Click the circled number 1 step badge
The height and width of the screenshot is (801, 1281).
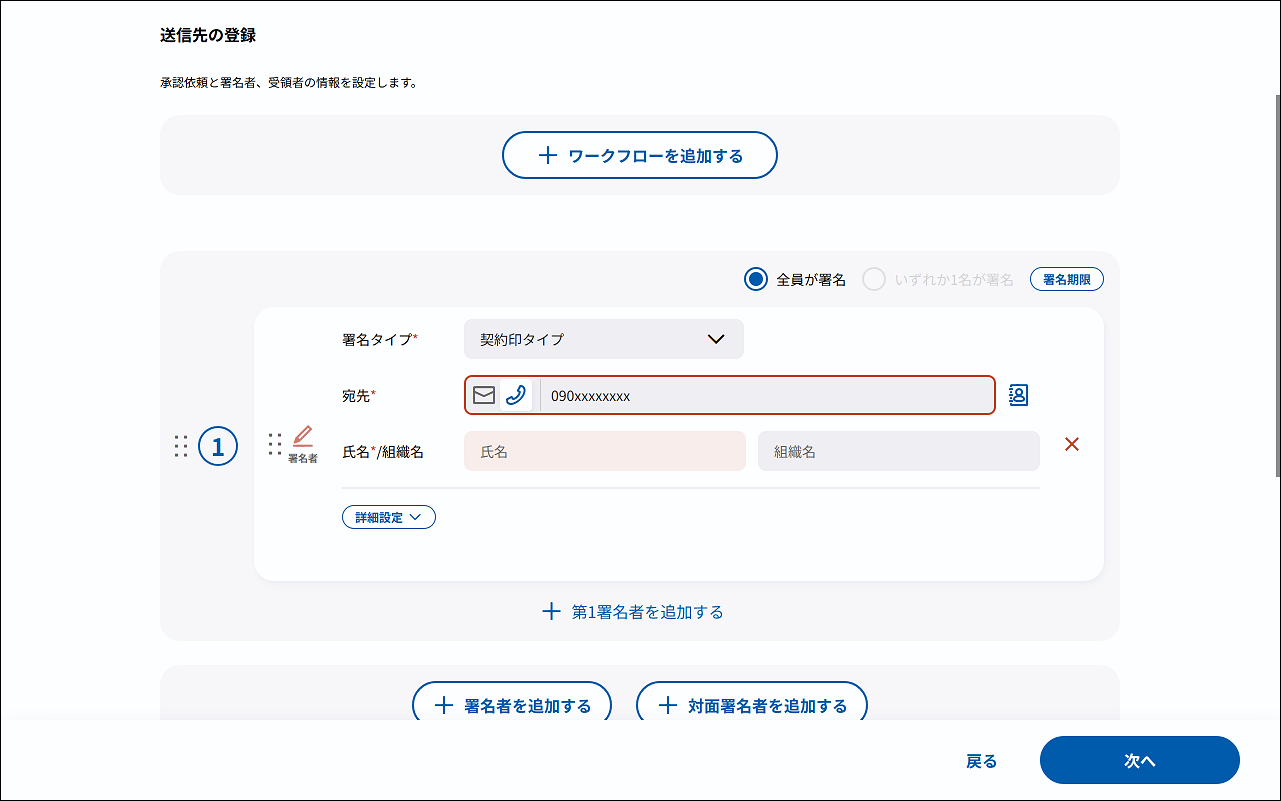pos(218,446)
